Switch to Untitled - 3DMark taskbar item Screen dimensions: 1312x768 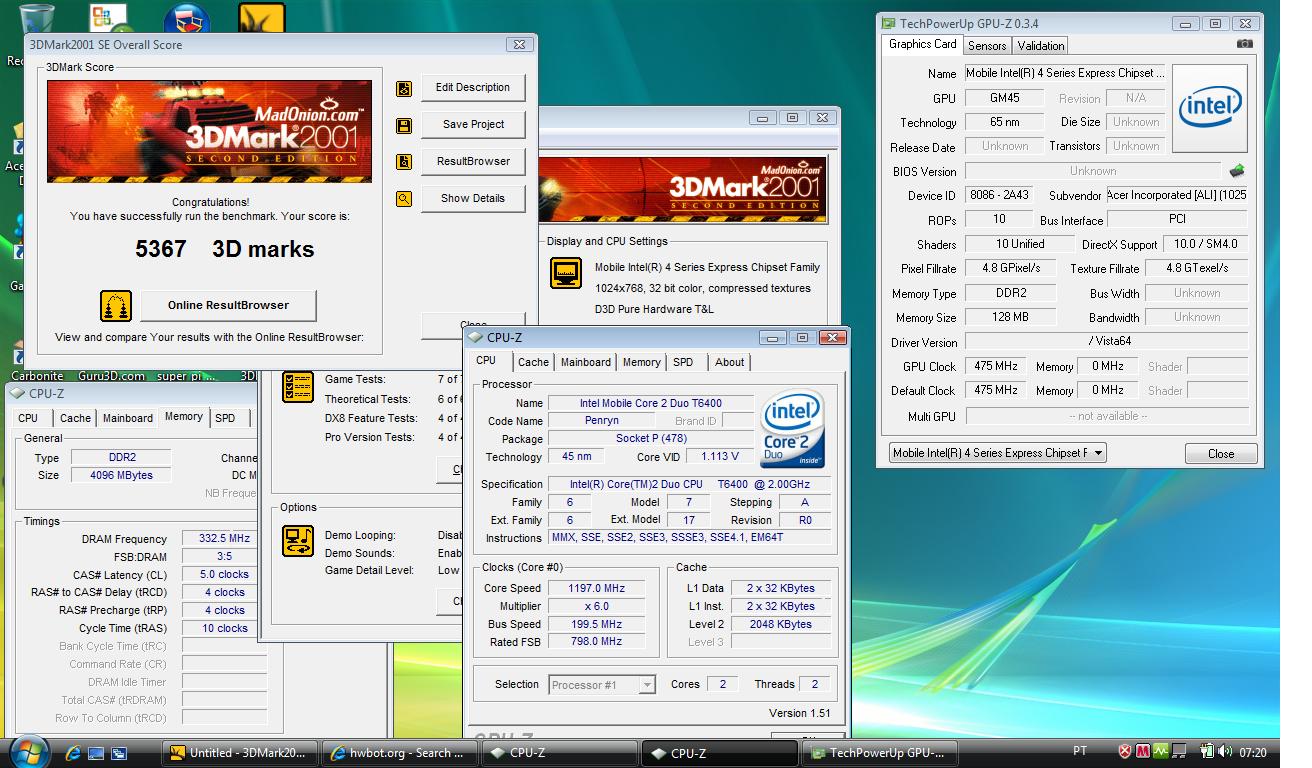241,753
